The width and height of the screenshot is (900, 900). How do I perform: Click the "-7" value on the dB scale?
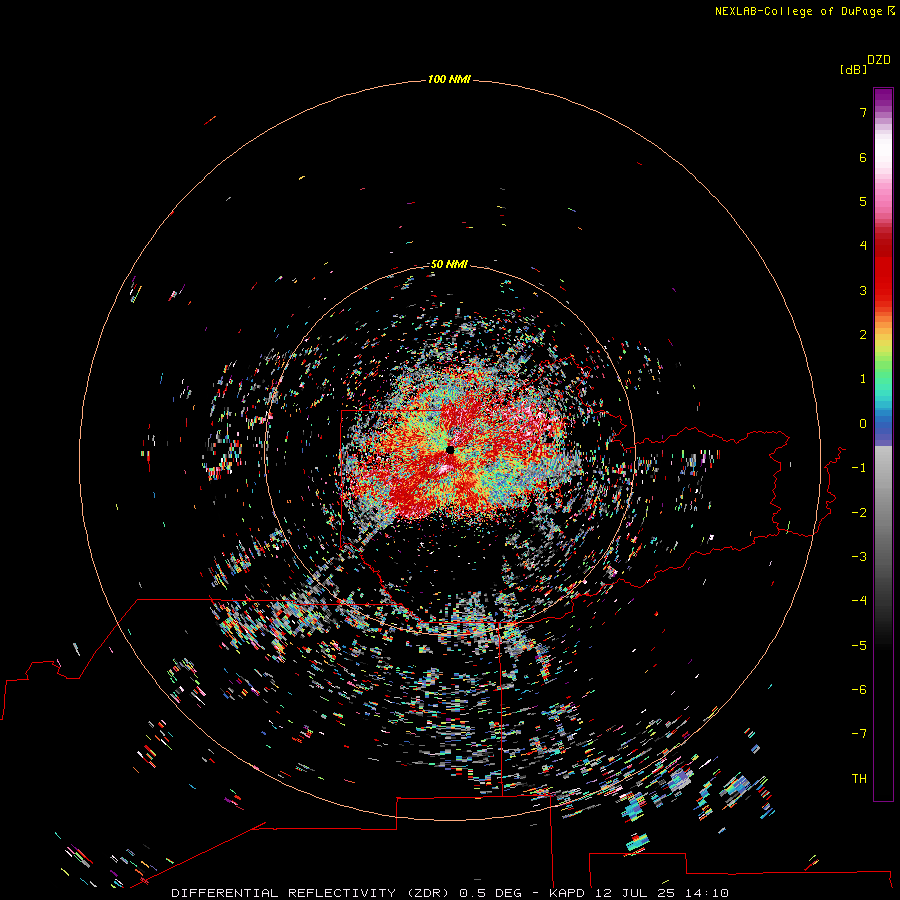tap(859, 734)
